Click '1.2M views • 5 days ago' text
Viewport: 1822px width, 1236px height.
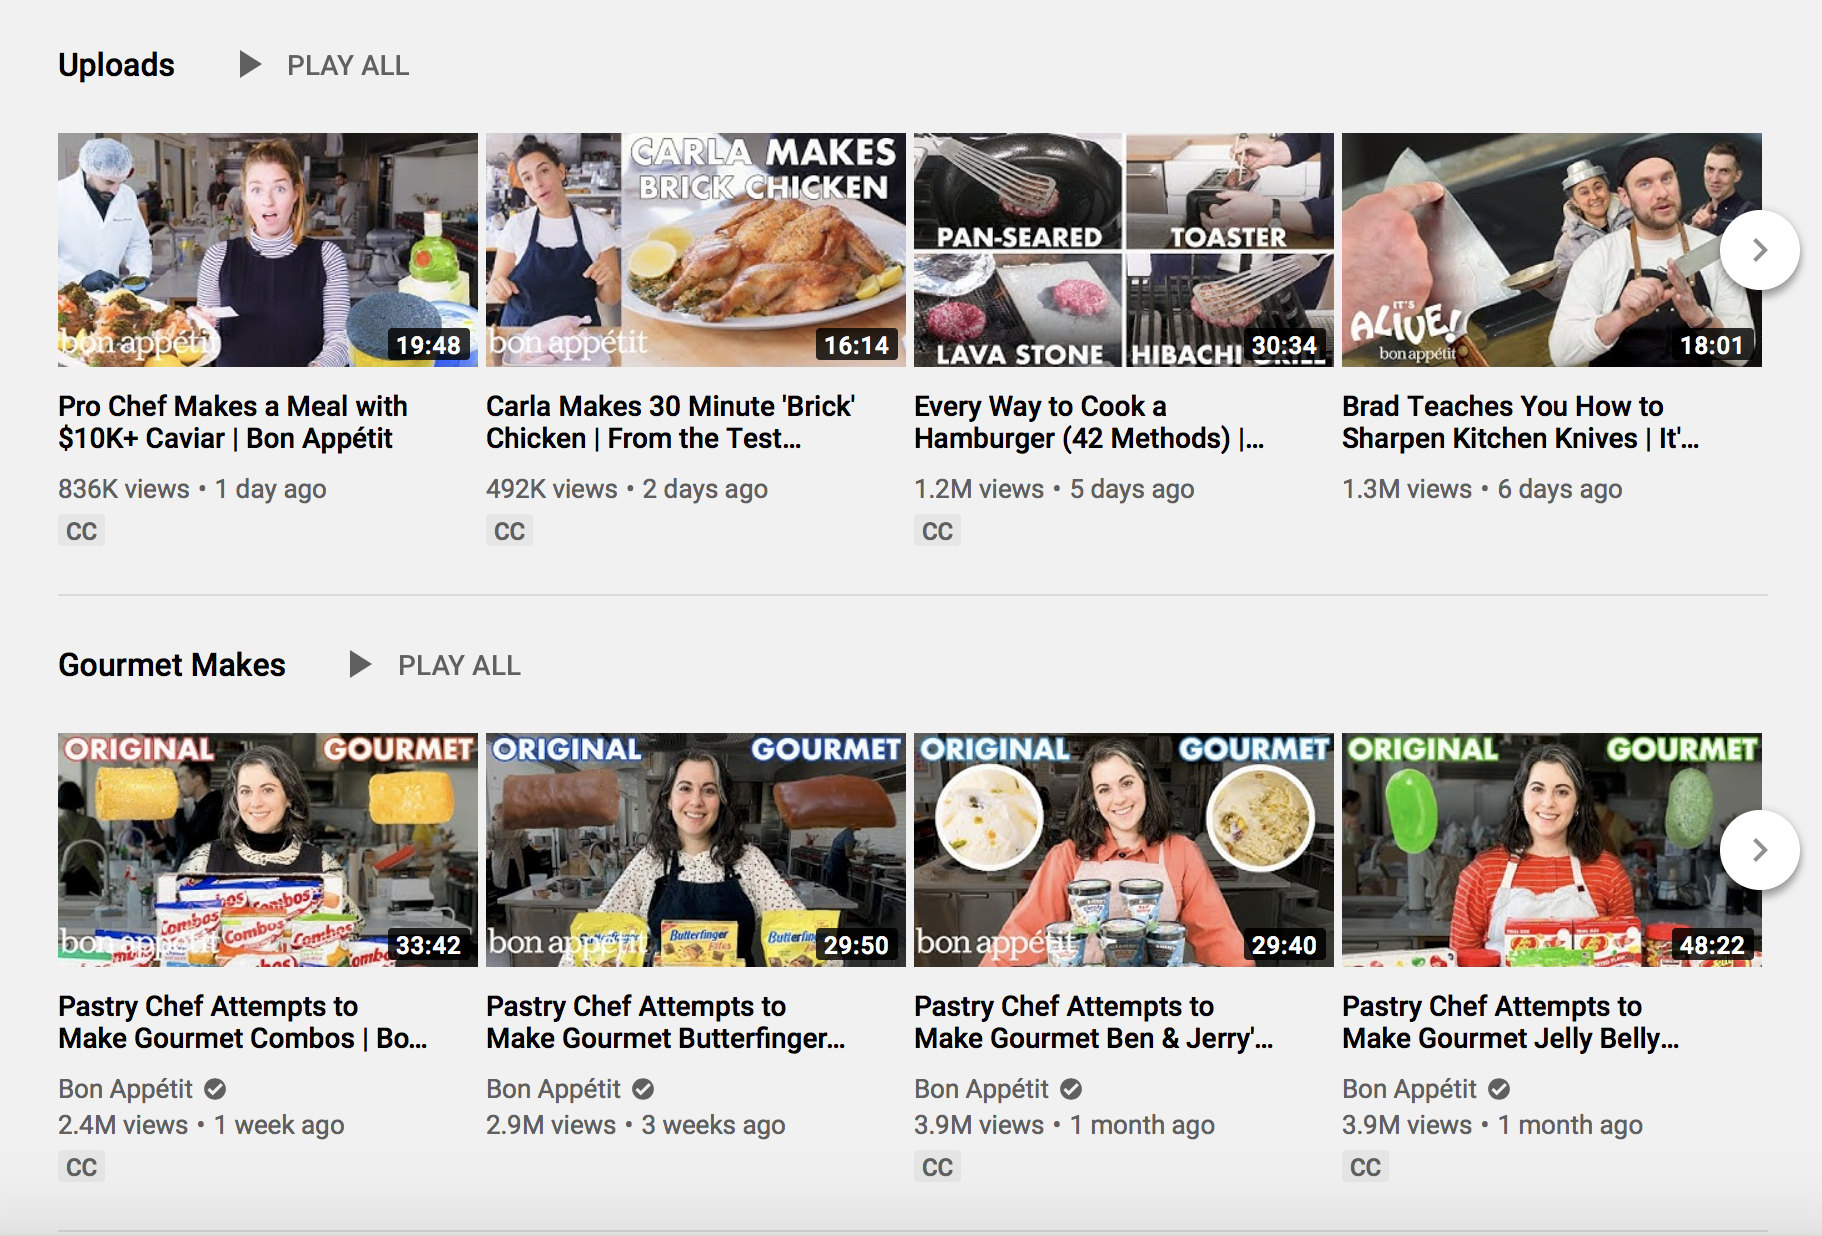click(1054, 489)
